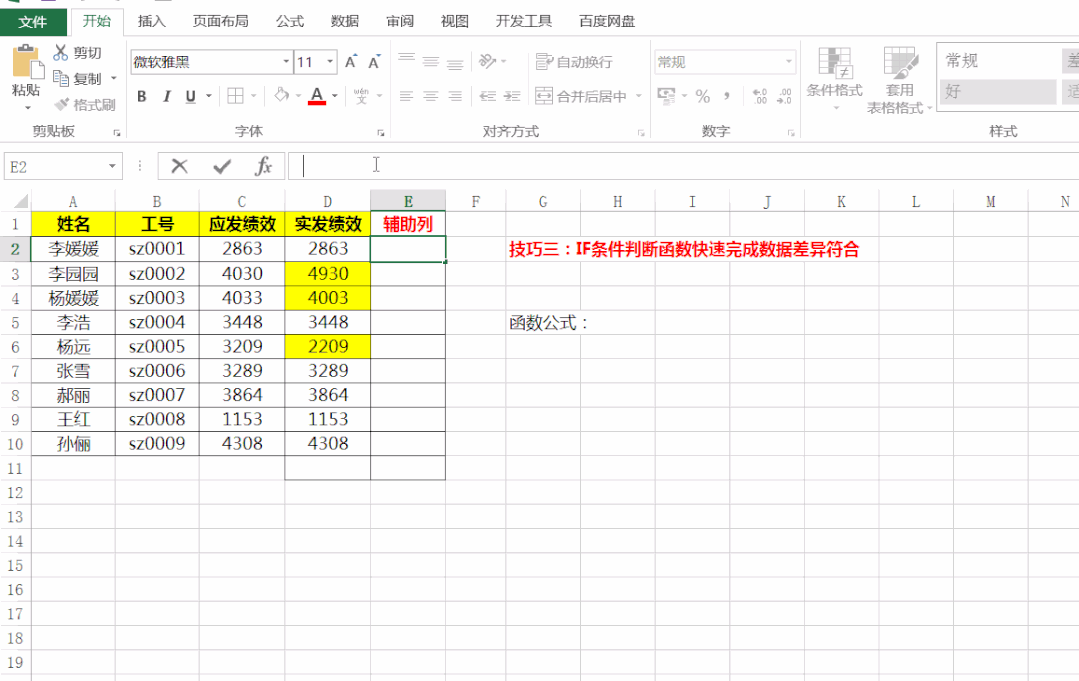
Task: Click 辅助列 header cell
Action: coord(408,224)
